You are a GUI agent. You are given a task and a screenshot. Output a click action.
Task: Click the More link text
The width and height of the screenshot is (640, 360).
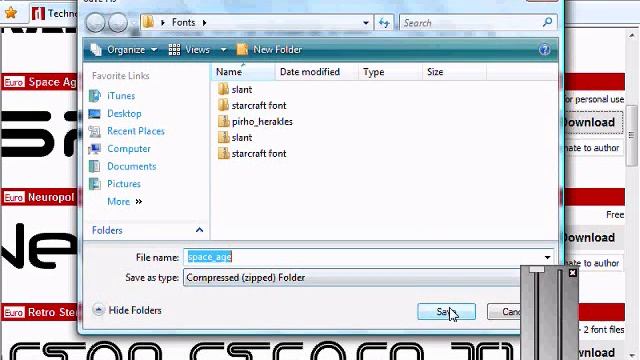[118, 202]
